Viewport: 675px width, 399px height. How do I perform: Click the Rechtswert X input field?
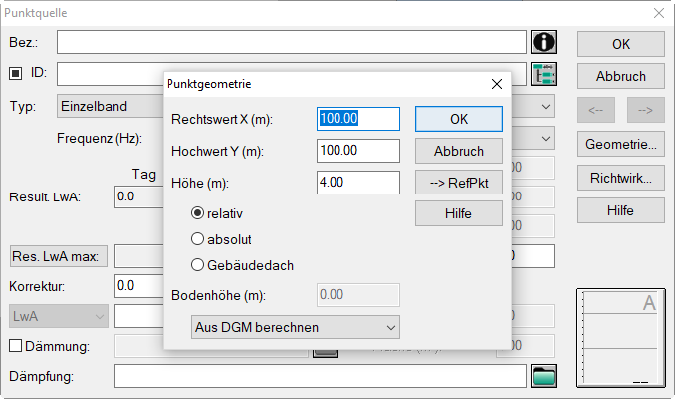[358, 119]
